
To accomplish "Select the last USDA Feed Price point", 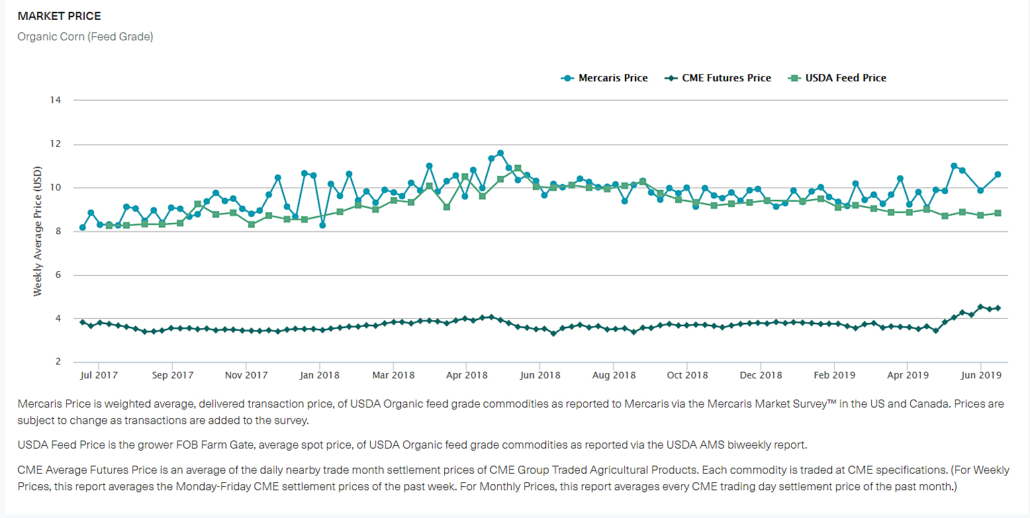I will (x=997, y=213).
